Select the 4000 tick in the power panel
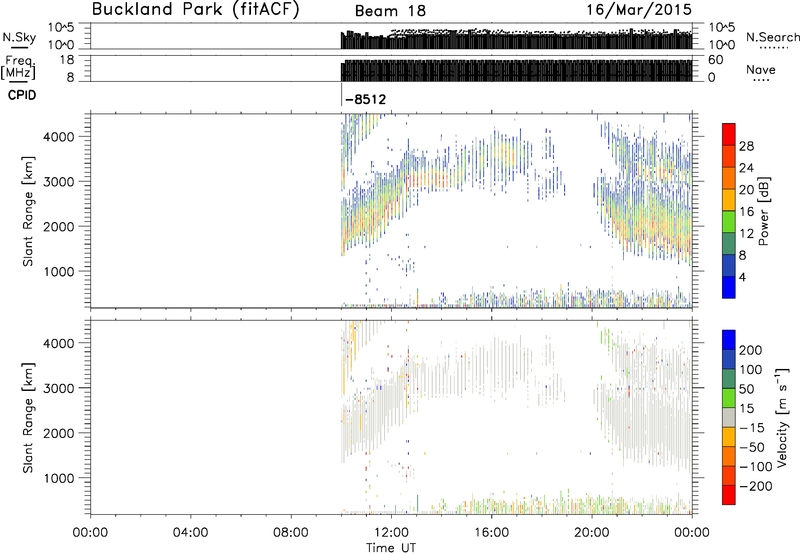The width and height of the screenshot is (800, 554). click(58, 137)
